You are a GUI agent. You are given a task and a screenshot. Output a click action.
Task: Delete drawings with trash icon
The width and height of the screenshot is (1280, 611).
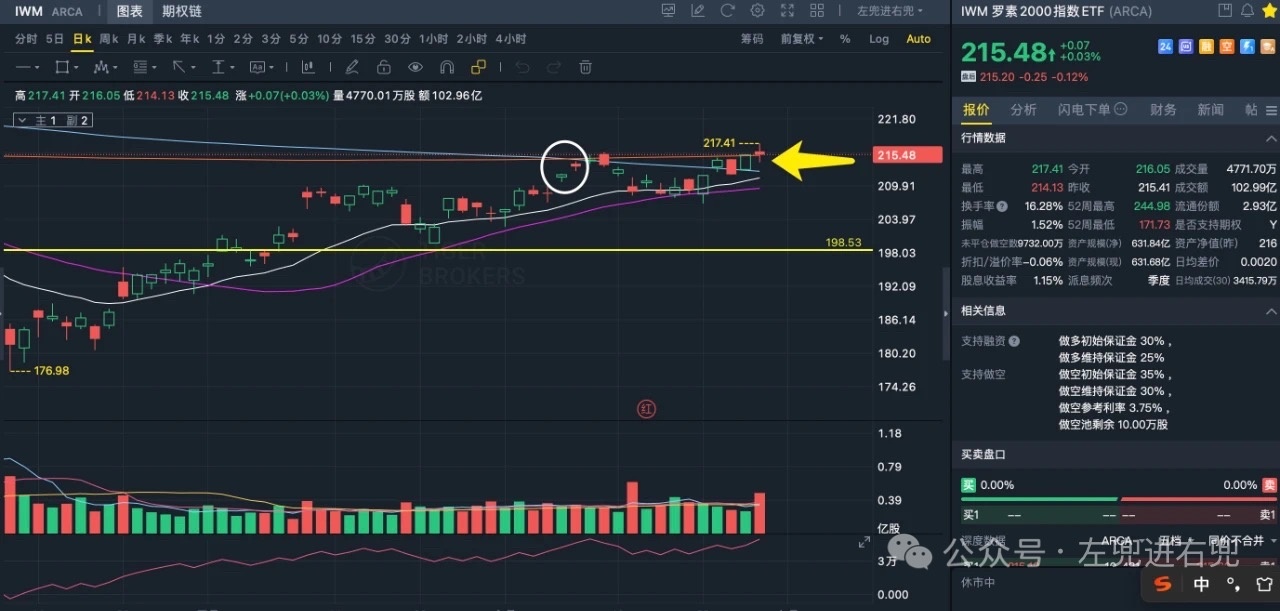pos(586,67)
